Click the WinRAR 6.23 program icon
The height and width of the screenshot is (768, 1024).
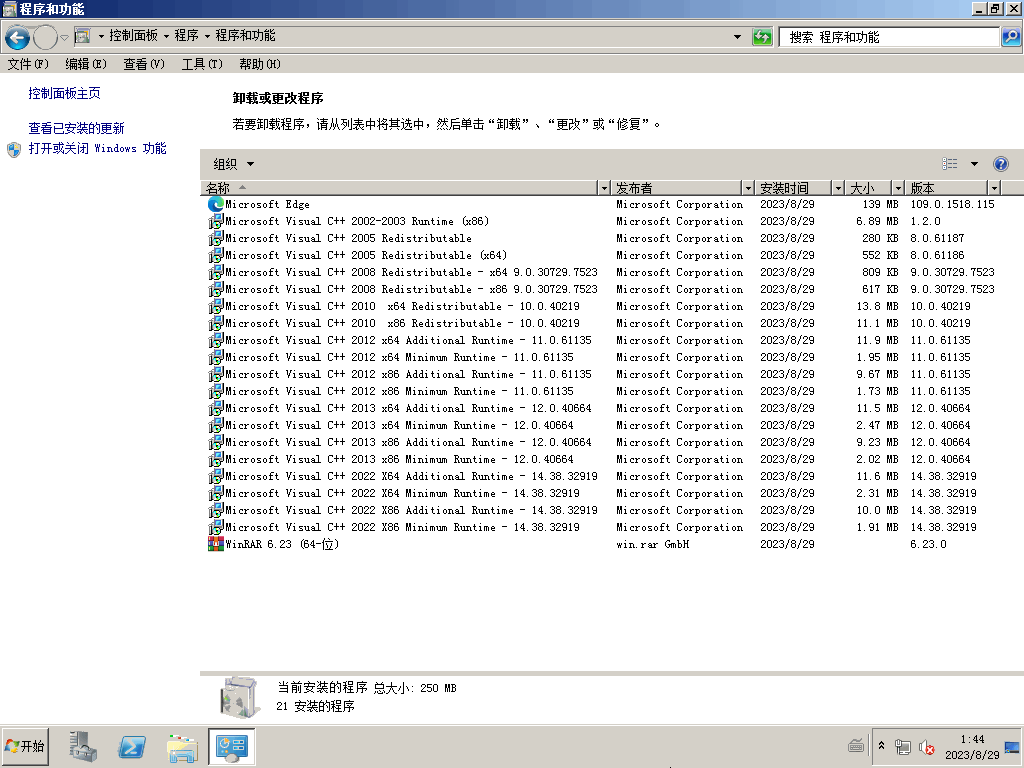point(215,544)
